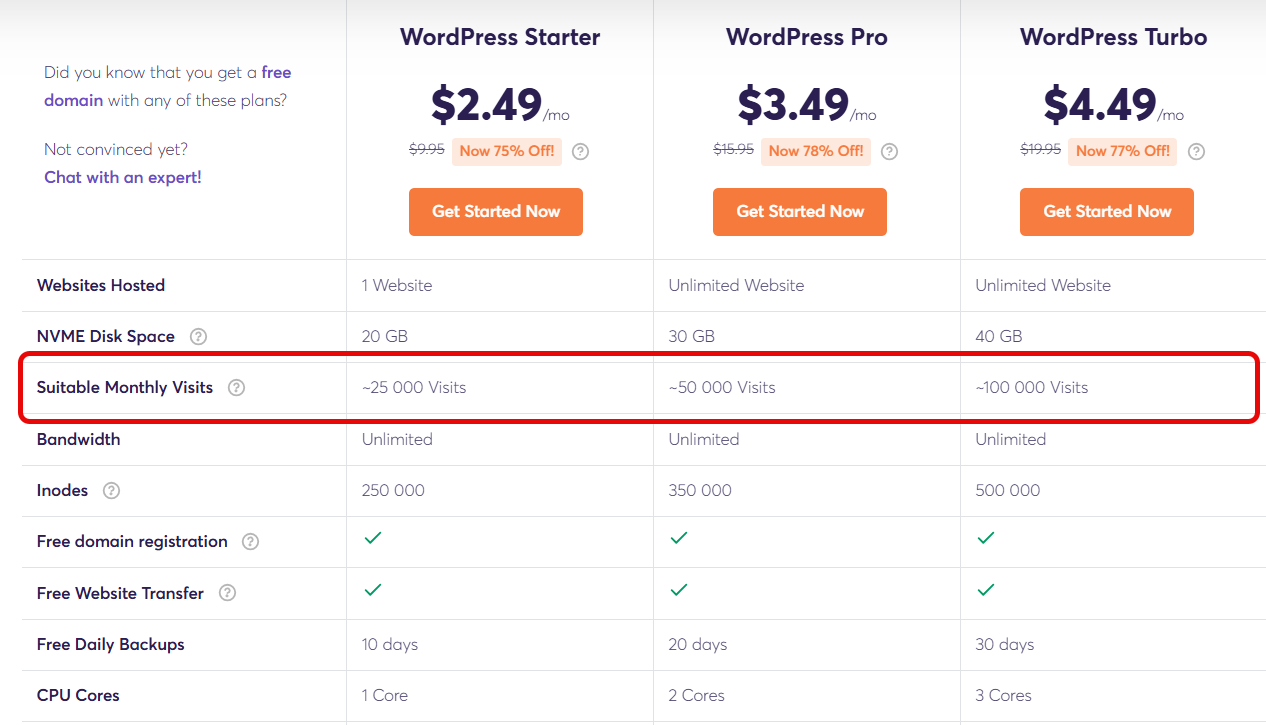Screen dimensions: 1266x725
Task: Select Get Started Now under WordPress Turbo
Action: [1107, 212]
